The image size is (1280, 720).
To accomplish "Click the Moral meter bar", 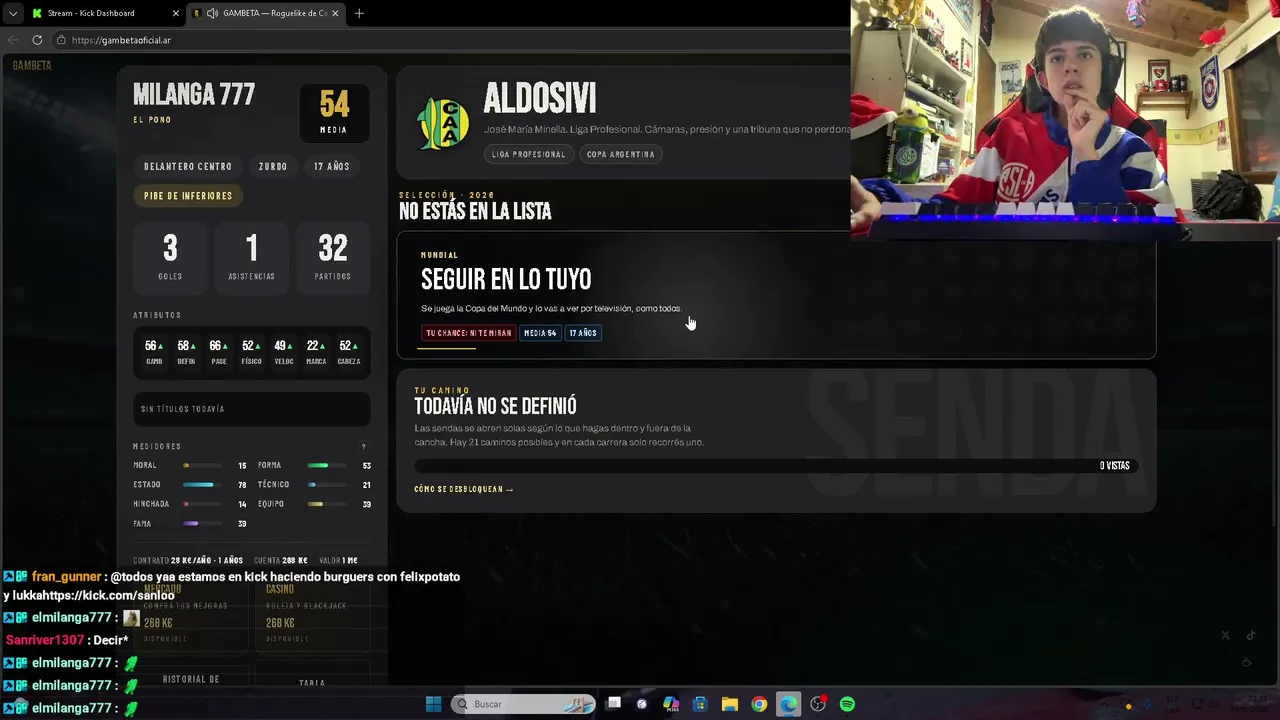I will click(x=201, y=466).
